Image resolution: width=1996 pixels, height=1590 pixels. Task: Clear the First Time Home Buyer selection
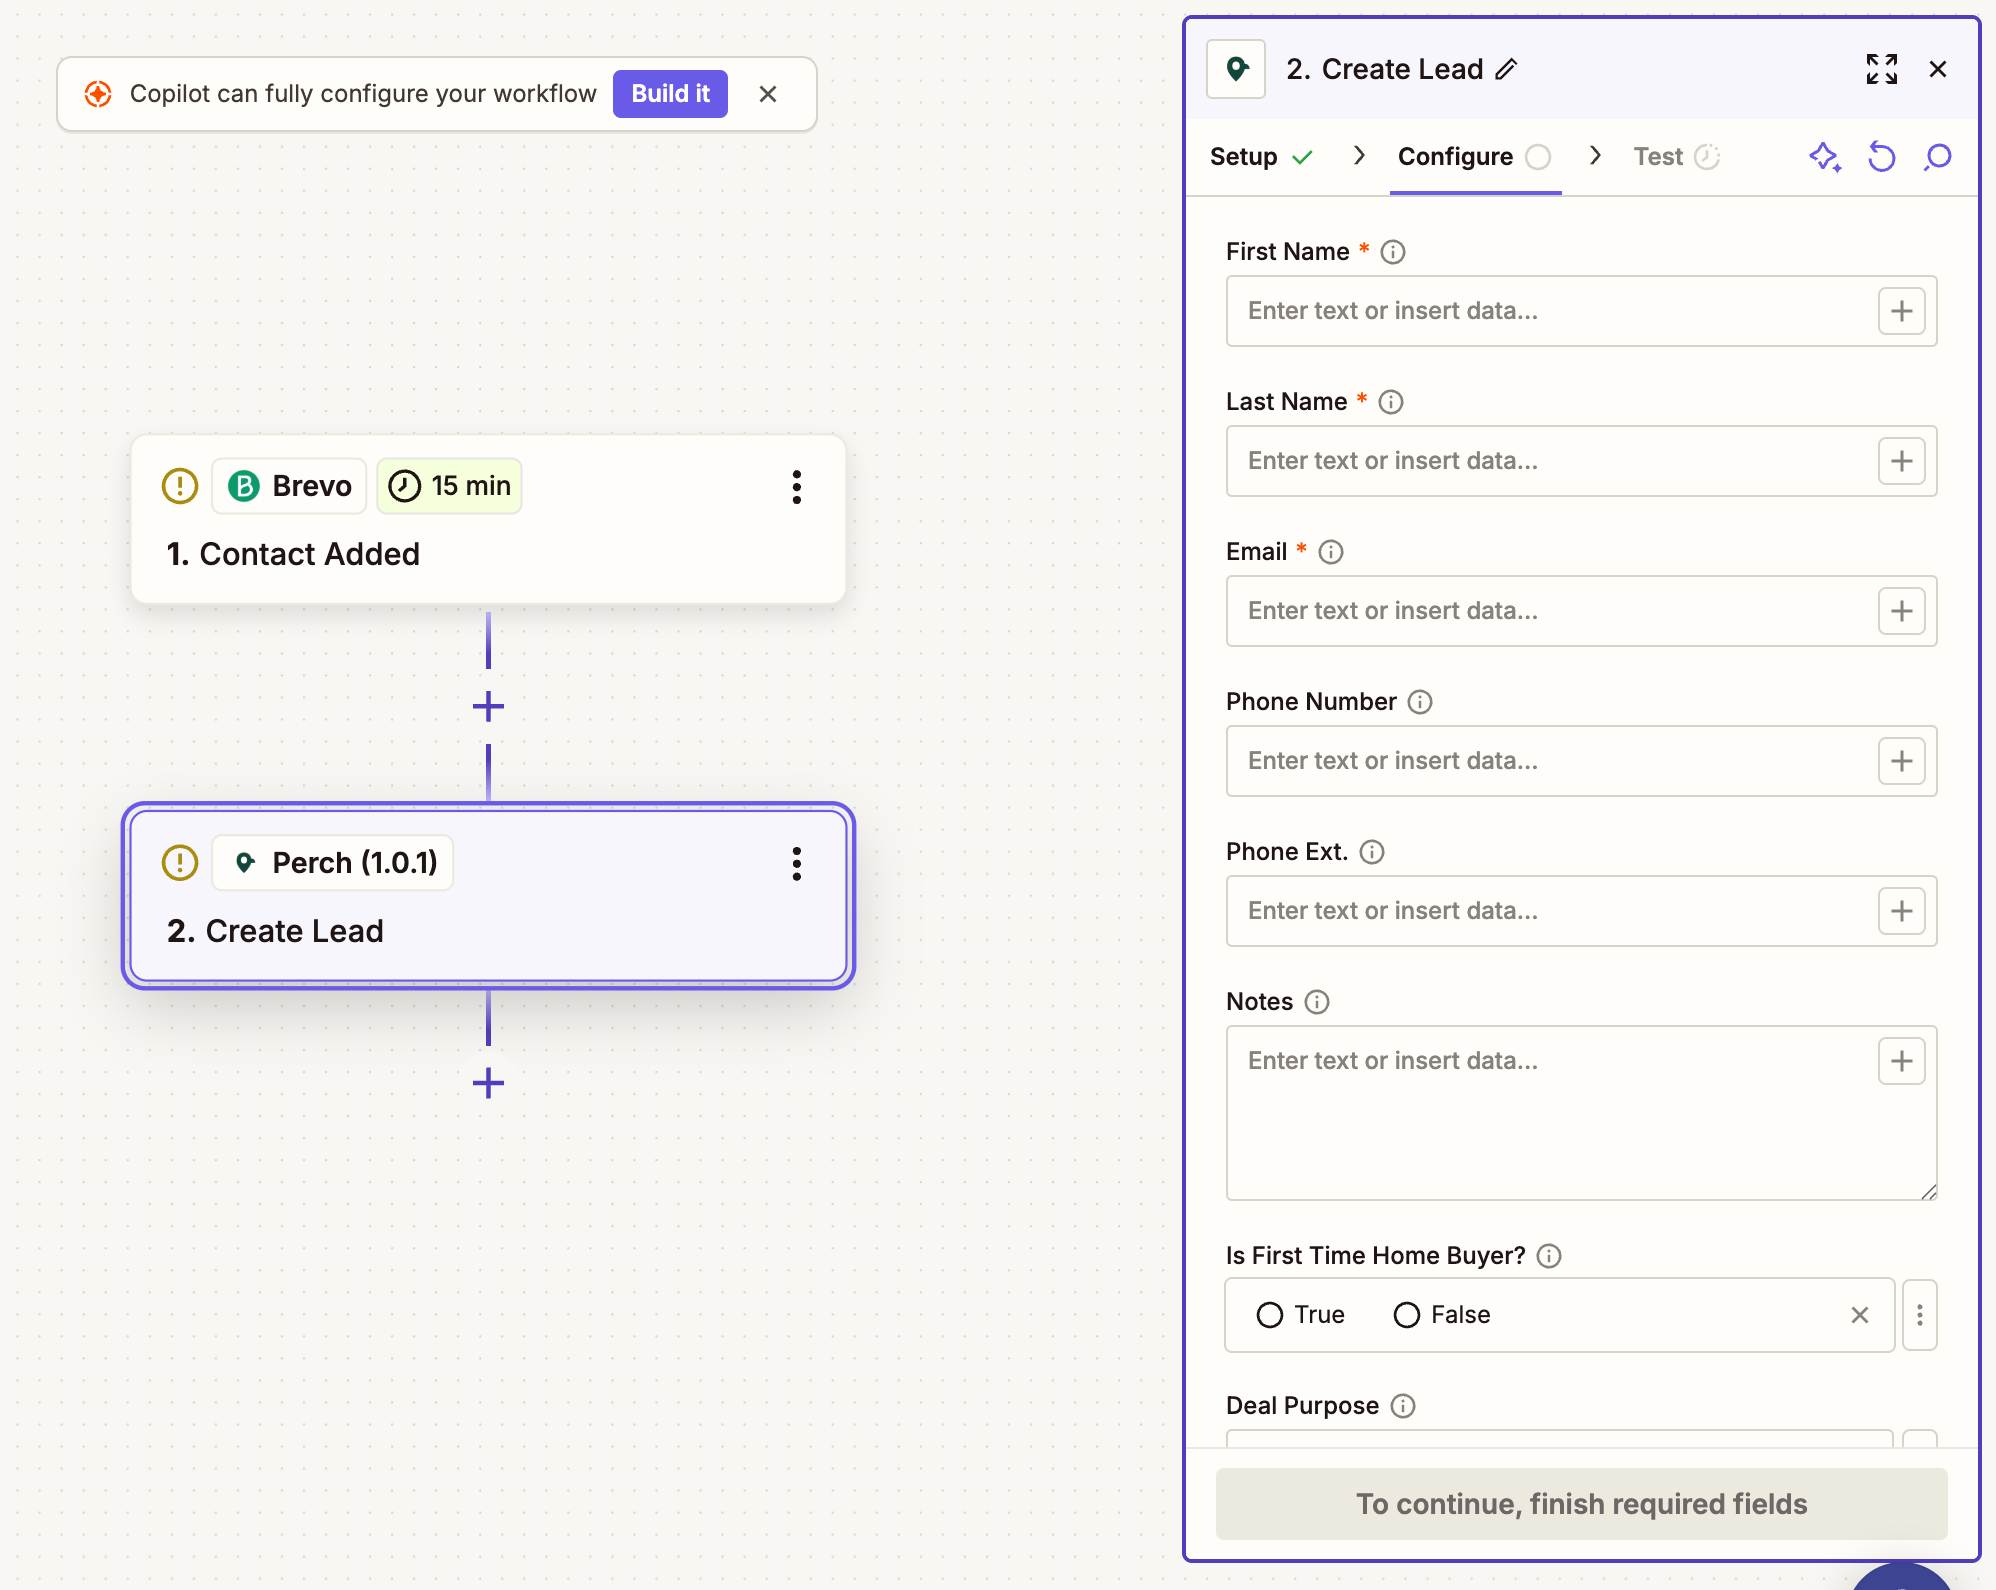pos(1859,1315)
